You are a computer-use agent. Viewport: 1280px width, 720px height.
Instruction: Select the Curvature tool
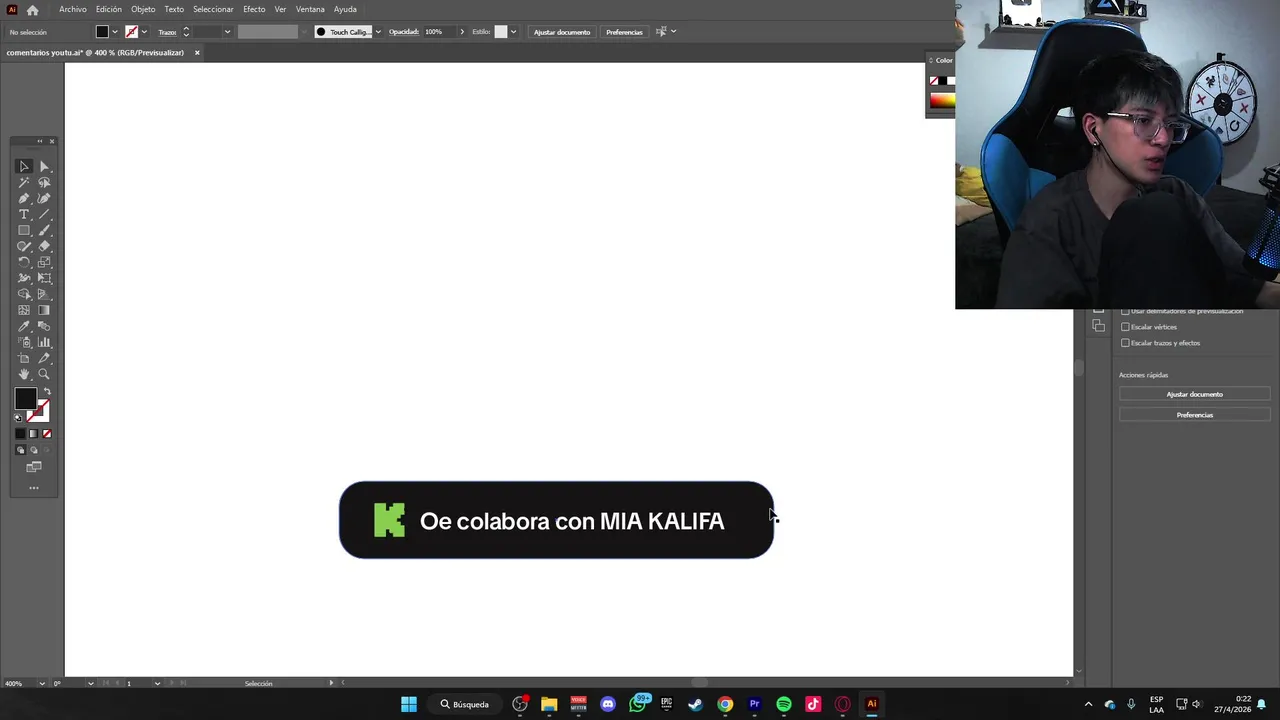[x=44, y=198]
